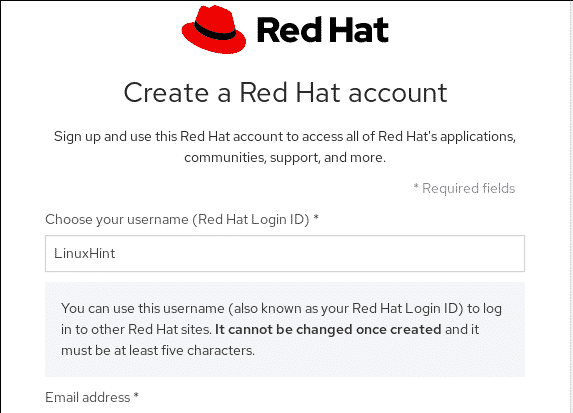This screenshot has height=413, width=573.
Task: Click the asterisk beside Email address
Action: [x=136, y=395]
